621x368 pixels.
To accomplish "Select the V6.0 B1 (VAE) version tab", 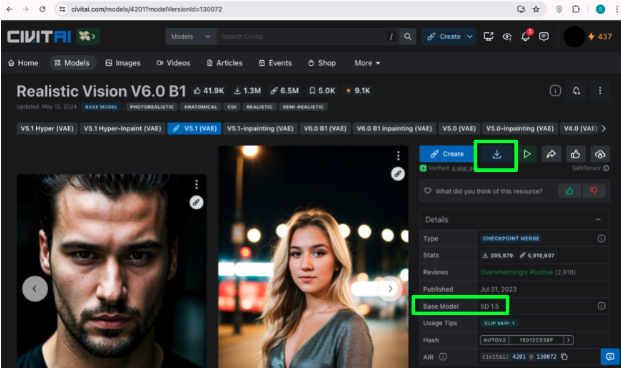I will click(x=325, y=128).
